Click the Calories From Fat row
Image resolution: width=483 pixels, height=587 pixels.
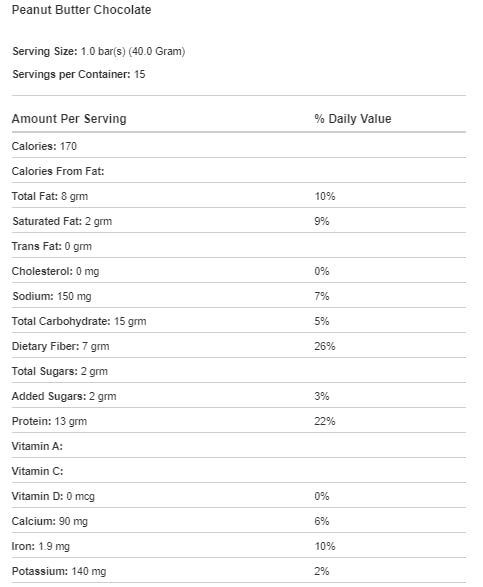[x=239, y=171]
